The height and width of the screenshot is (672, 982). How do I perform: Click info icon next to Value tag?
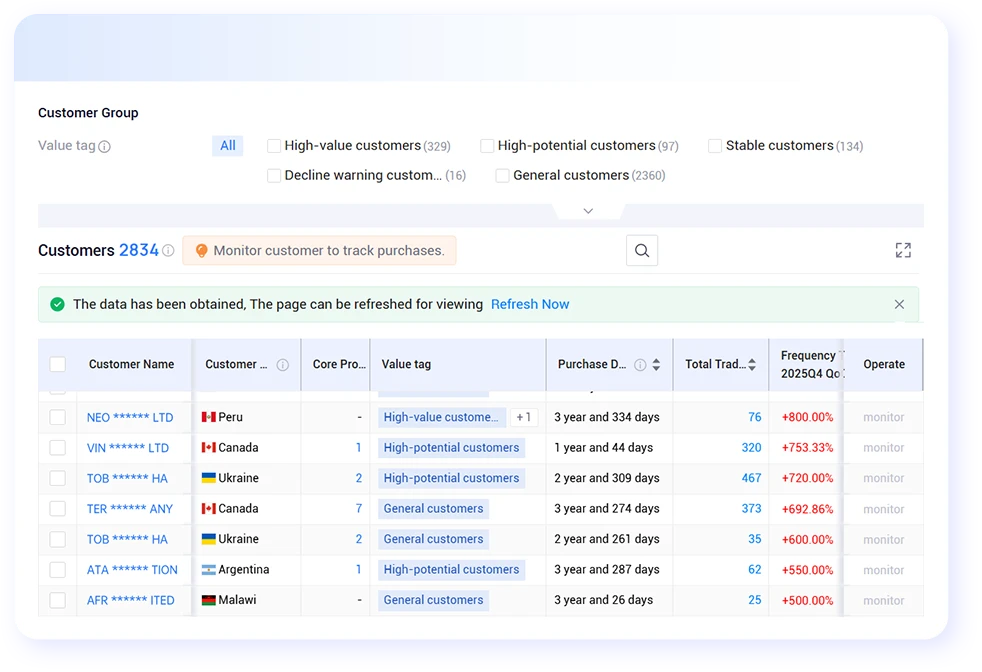pyautogui.click(x=105, y=147)
